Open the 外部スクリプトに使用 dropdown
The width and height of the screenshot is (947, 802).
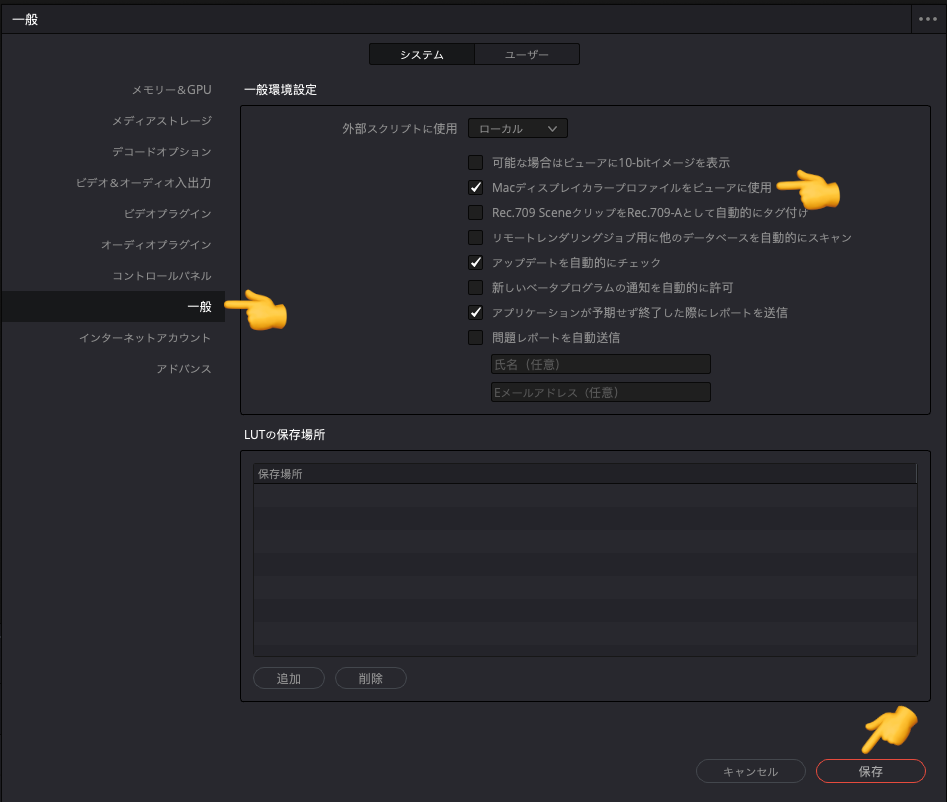click(517, 128)
